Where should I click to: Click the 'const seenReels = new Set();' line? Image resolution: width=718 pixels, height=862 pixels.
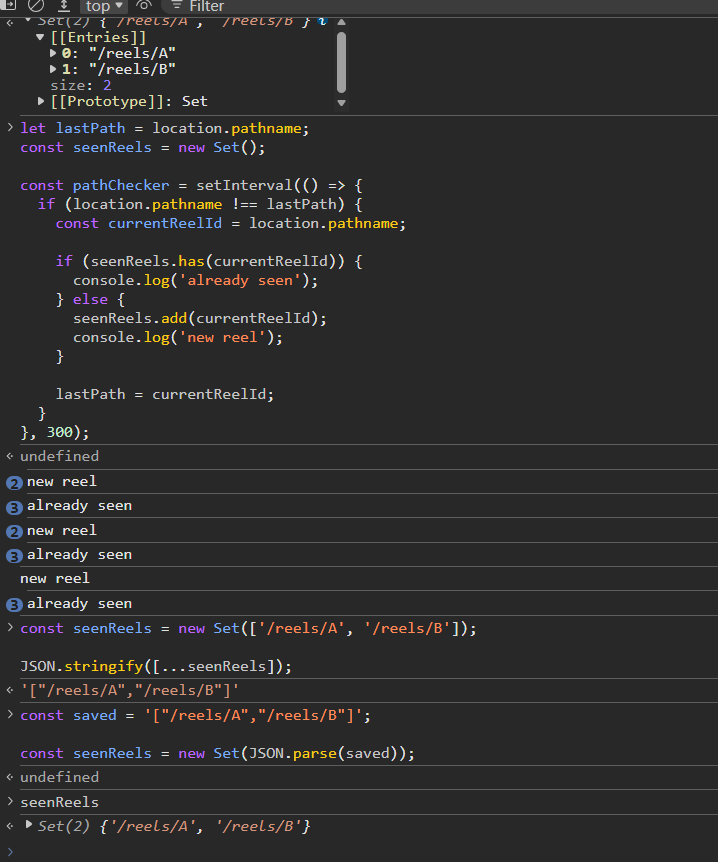click(x=143, y=147)
